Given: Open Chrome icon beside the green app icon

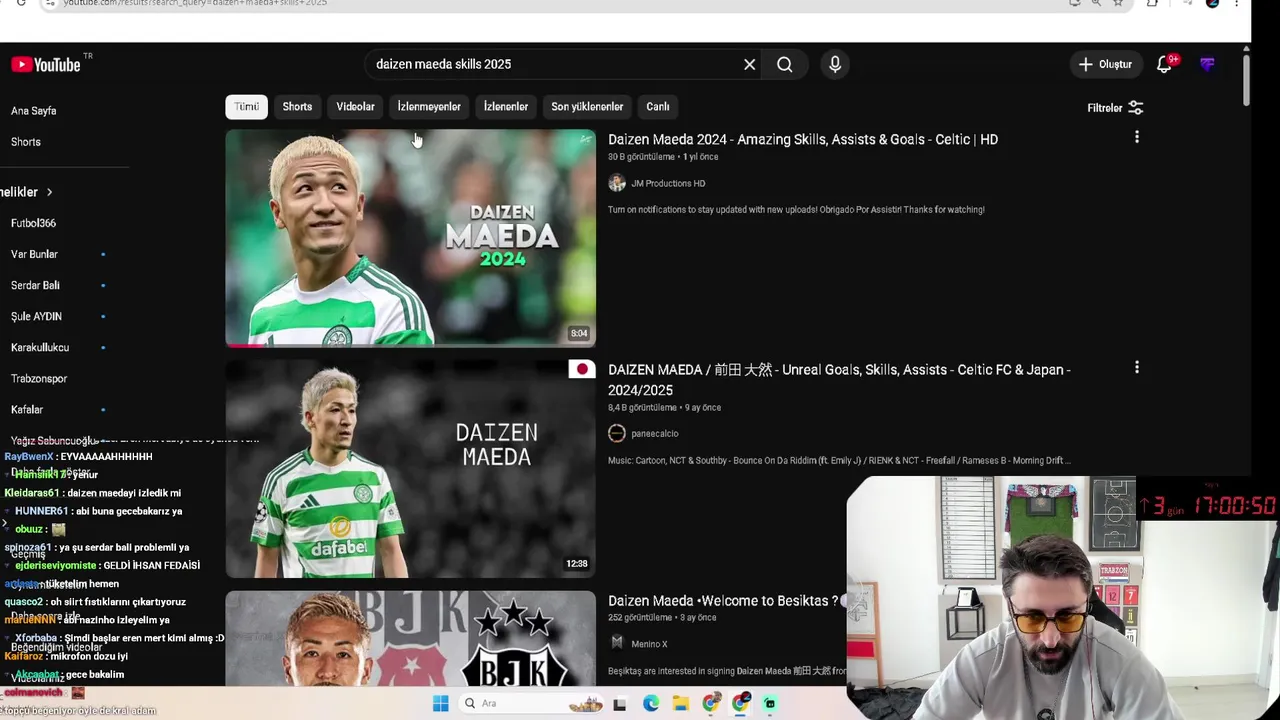Looking at the screenshot, I should coord(741,704).
